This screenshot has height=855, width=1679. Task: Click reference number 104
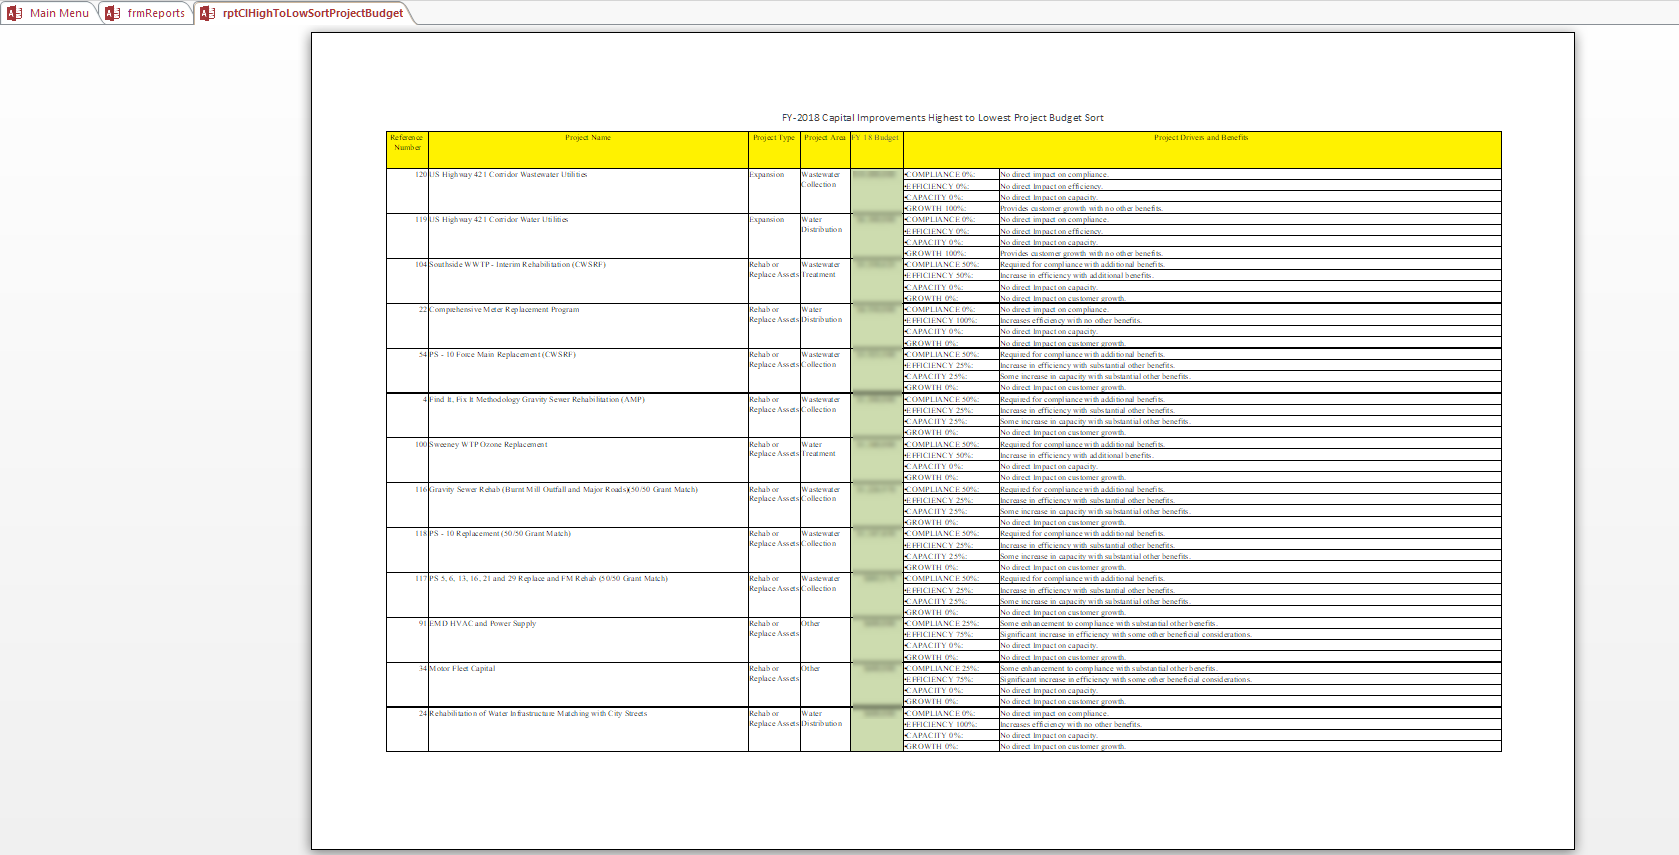click(421, 265)
